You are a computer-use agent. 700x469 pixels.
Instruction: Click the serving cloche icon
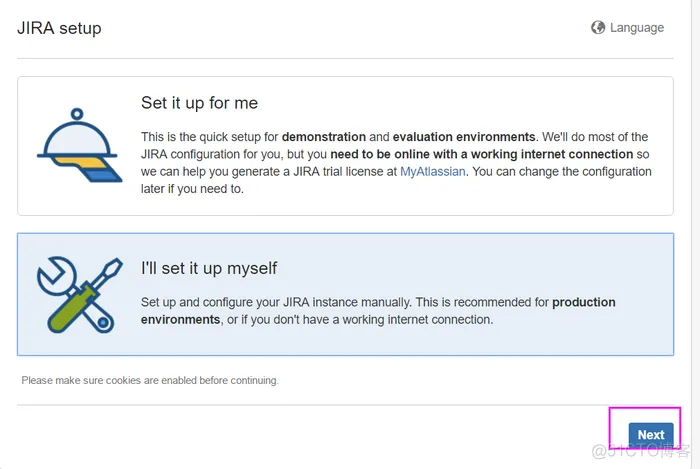click(79, 145)
